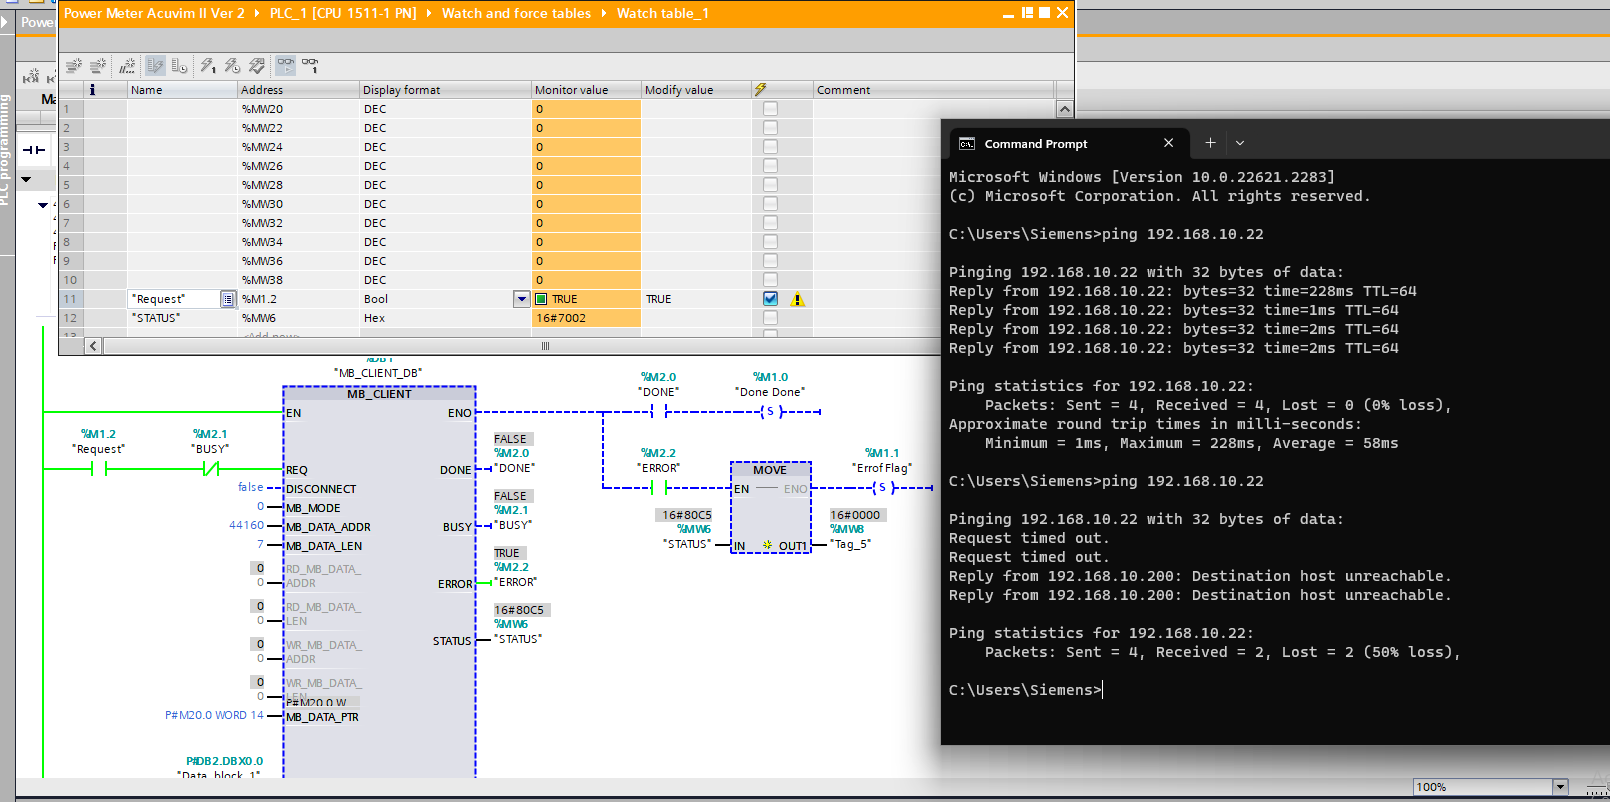Image resolution: width=1610 pixels, height=802 pixels.
Task: Select the Command Prompt tab
Action: pos(1036,144)
